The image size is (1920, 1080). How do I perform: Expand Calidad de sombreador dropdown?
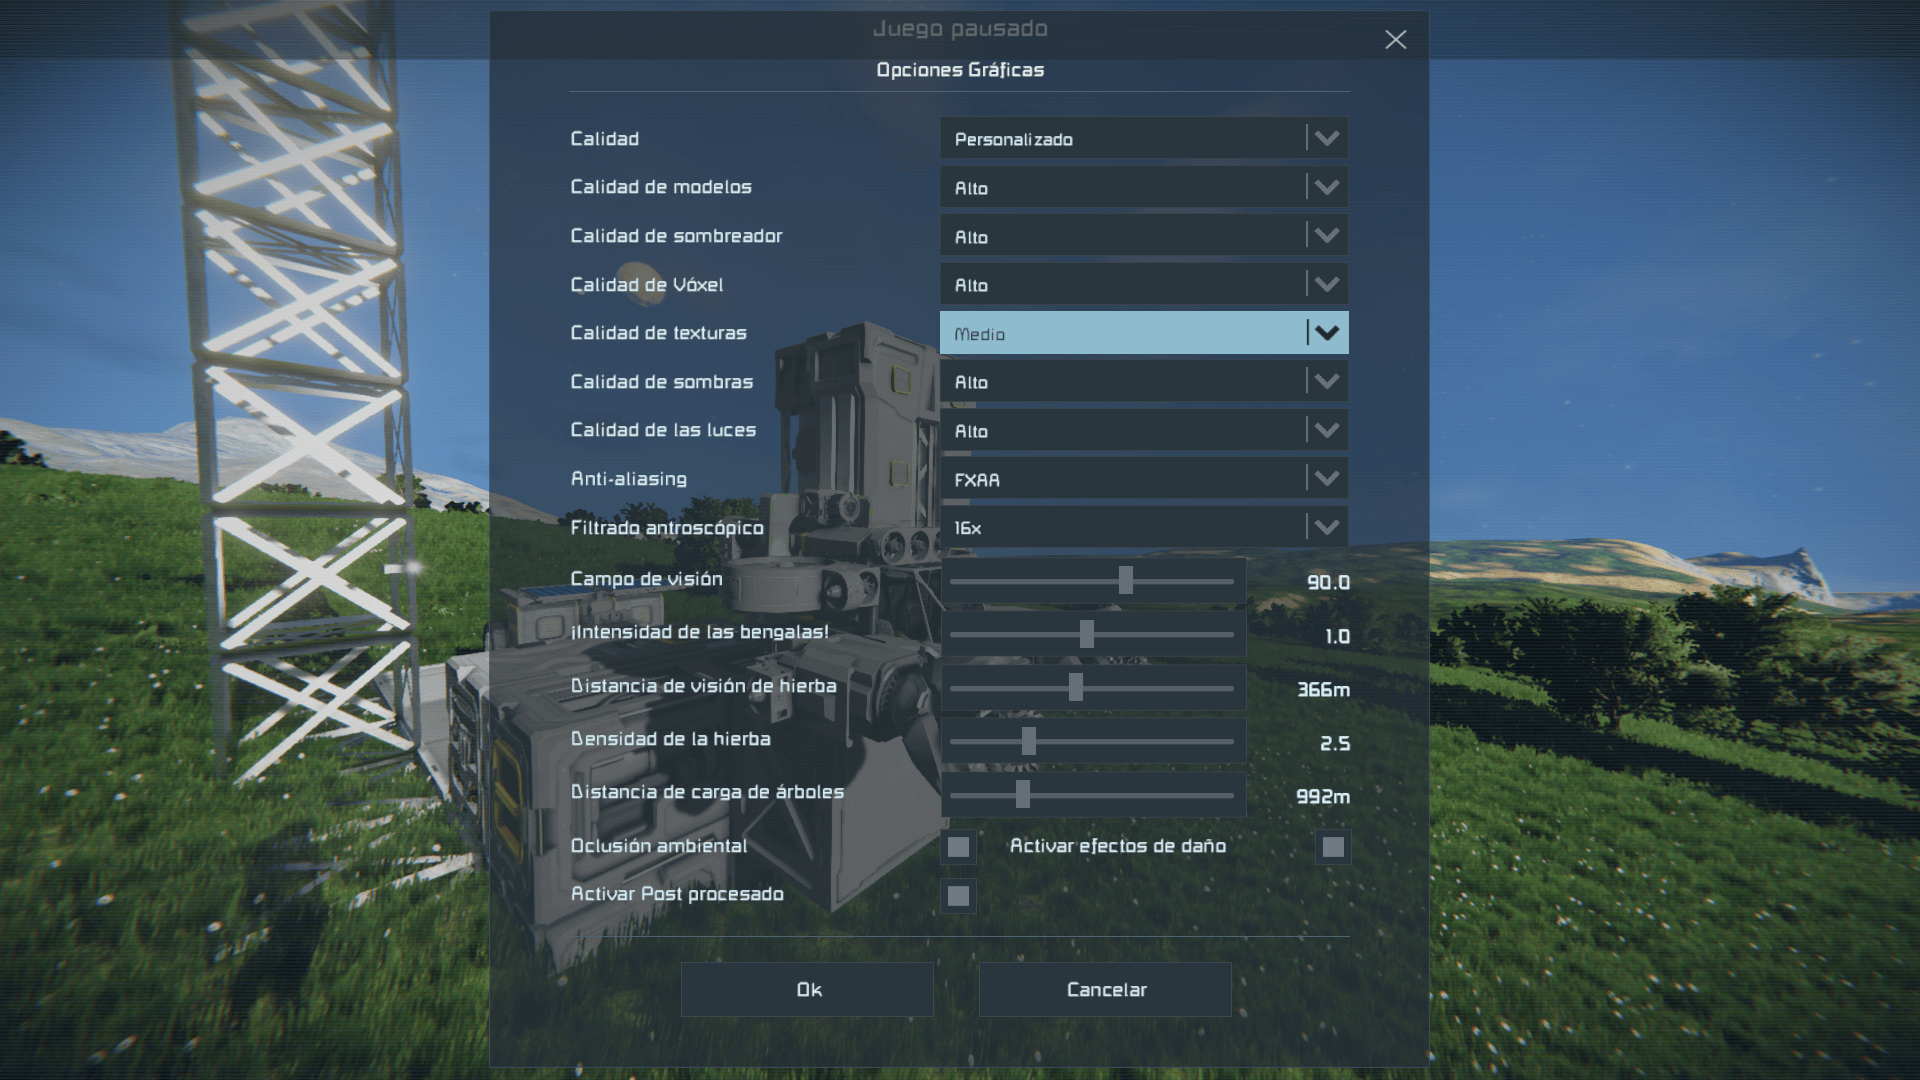click(x=1326, y=236)
